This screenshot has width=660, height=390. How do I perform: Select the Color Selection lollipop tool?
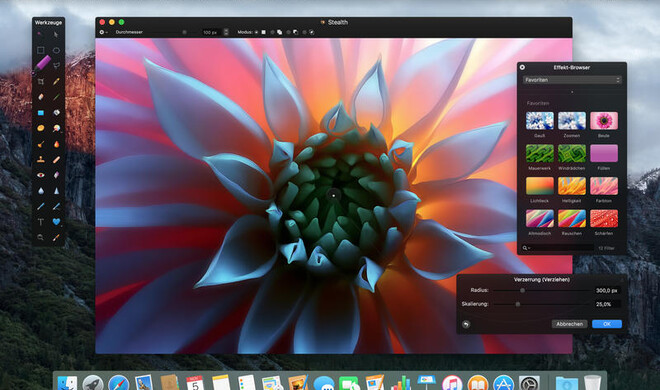[56, 128]
